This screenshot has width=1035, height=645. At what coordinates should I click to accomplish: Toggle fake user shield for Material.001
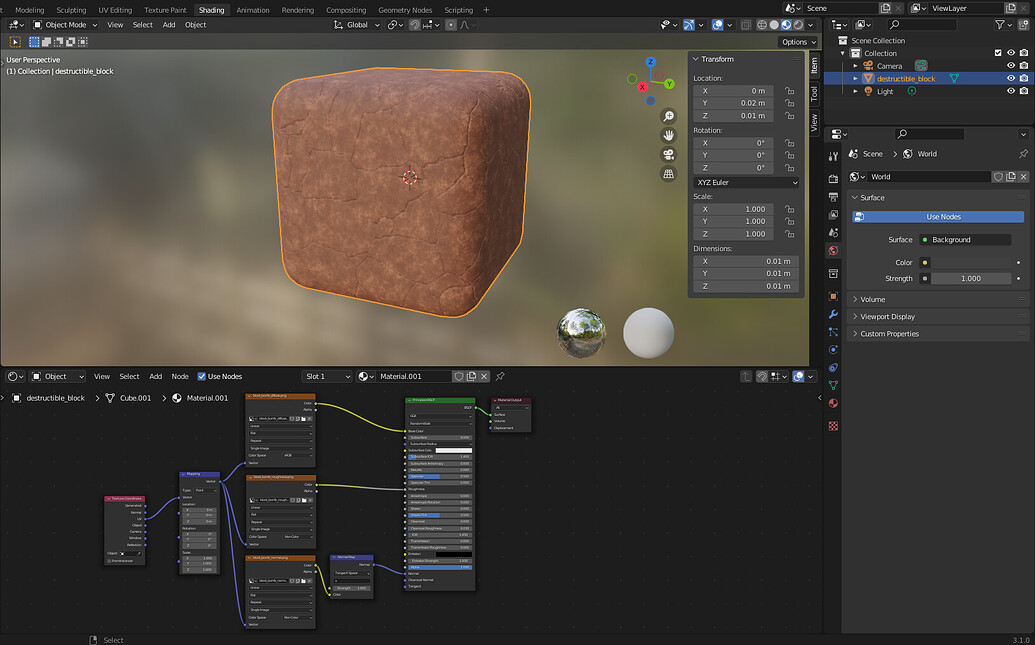[x=459, y=376]
